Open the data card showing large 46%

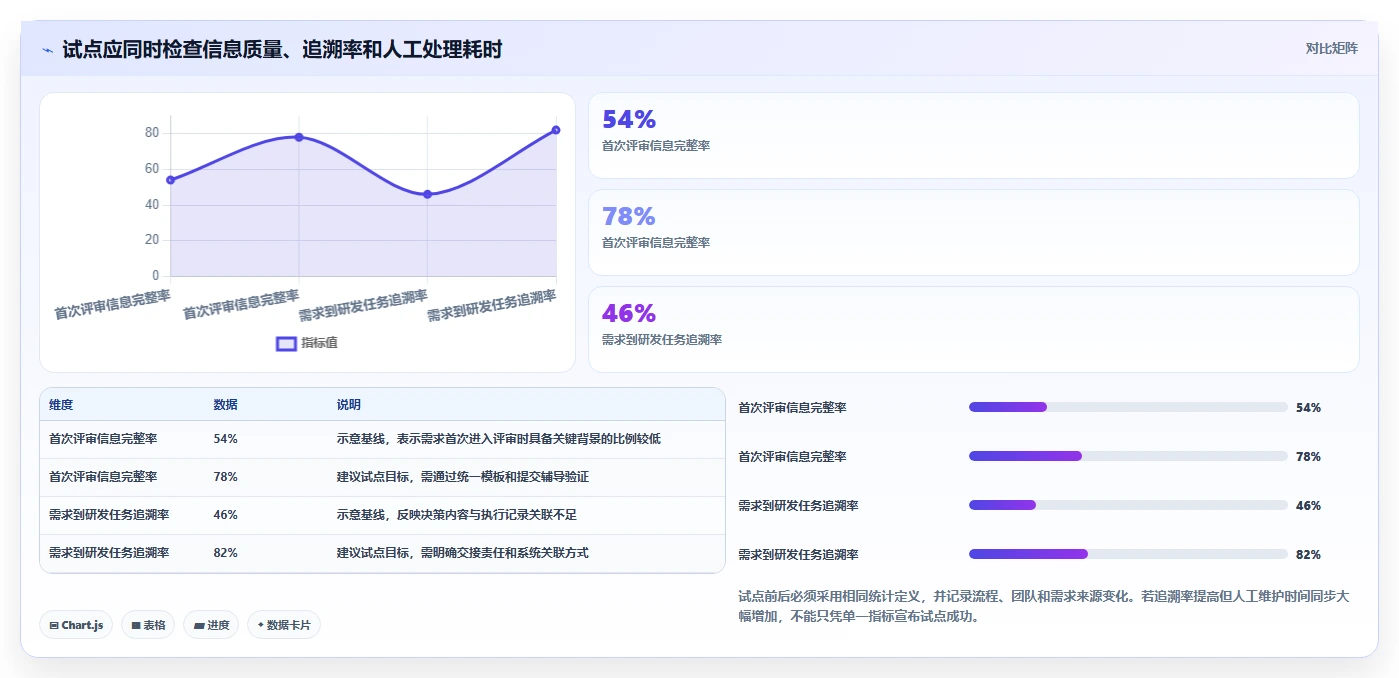(973, 329)
